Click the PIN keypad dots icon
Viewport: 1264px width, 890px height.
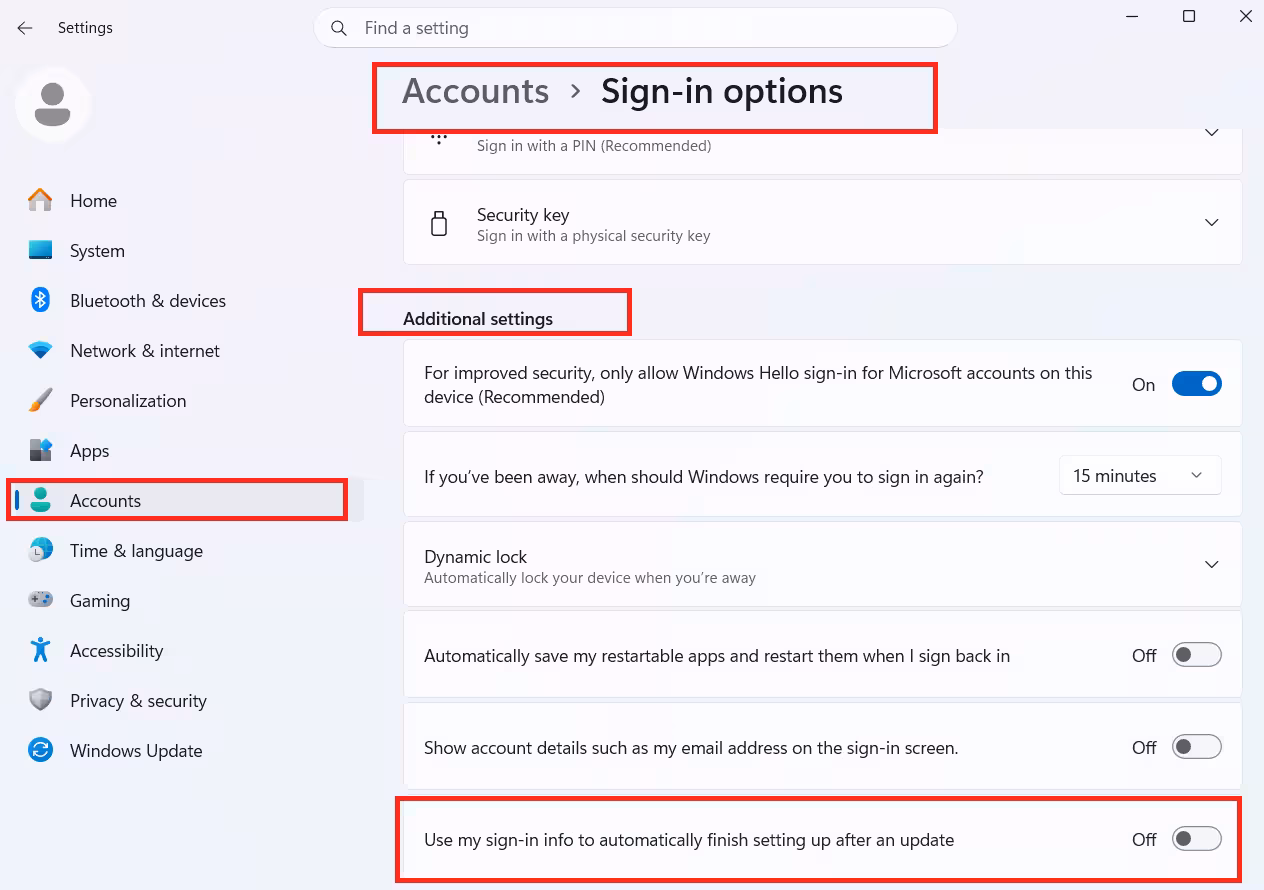(439, 138)
